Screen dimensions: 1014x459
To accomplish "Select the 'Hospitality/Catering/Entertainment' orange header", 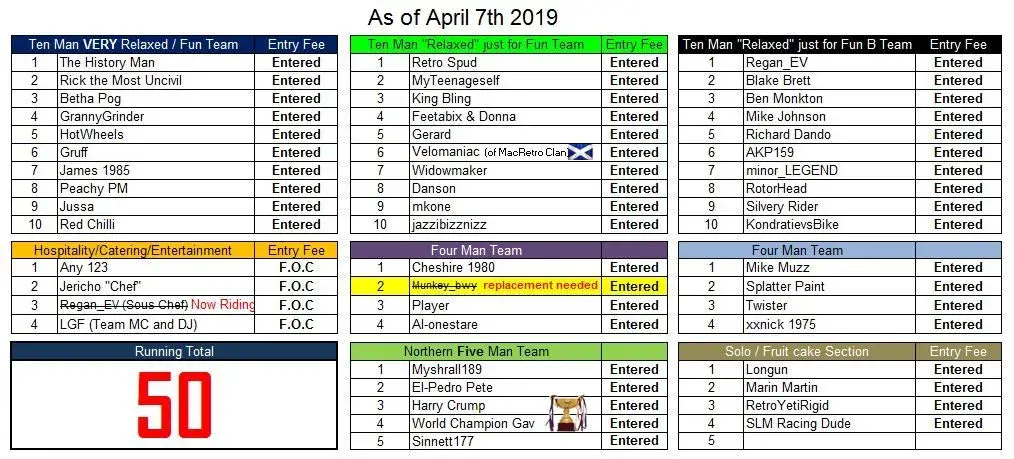I will coord(133,251).
